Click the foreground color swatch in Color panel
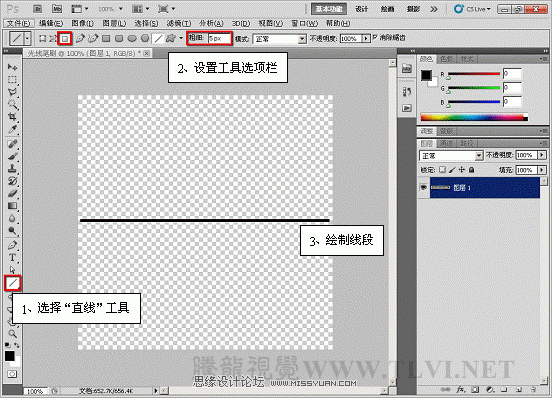The height and width of the screenshot is (398, 552). pyautogui.click(x=426, y=75)
